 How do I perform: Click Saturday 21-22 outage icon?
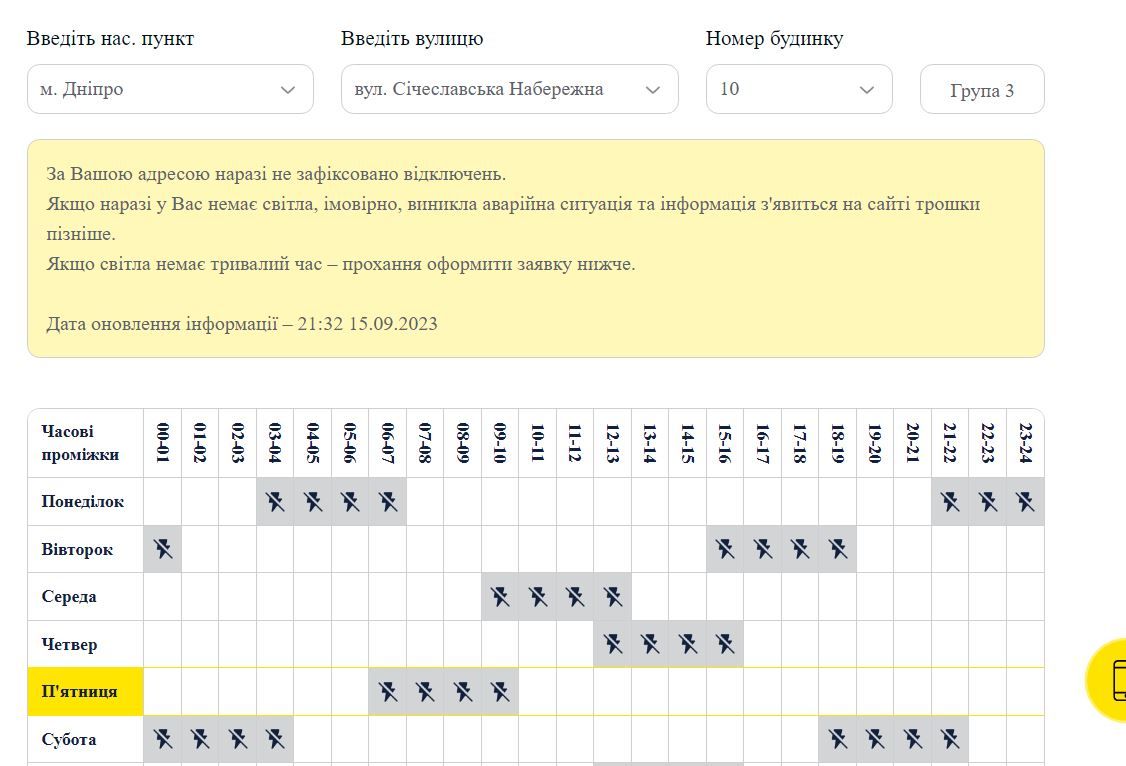(x=950, y=739)
